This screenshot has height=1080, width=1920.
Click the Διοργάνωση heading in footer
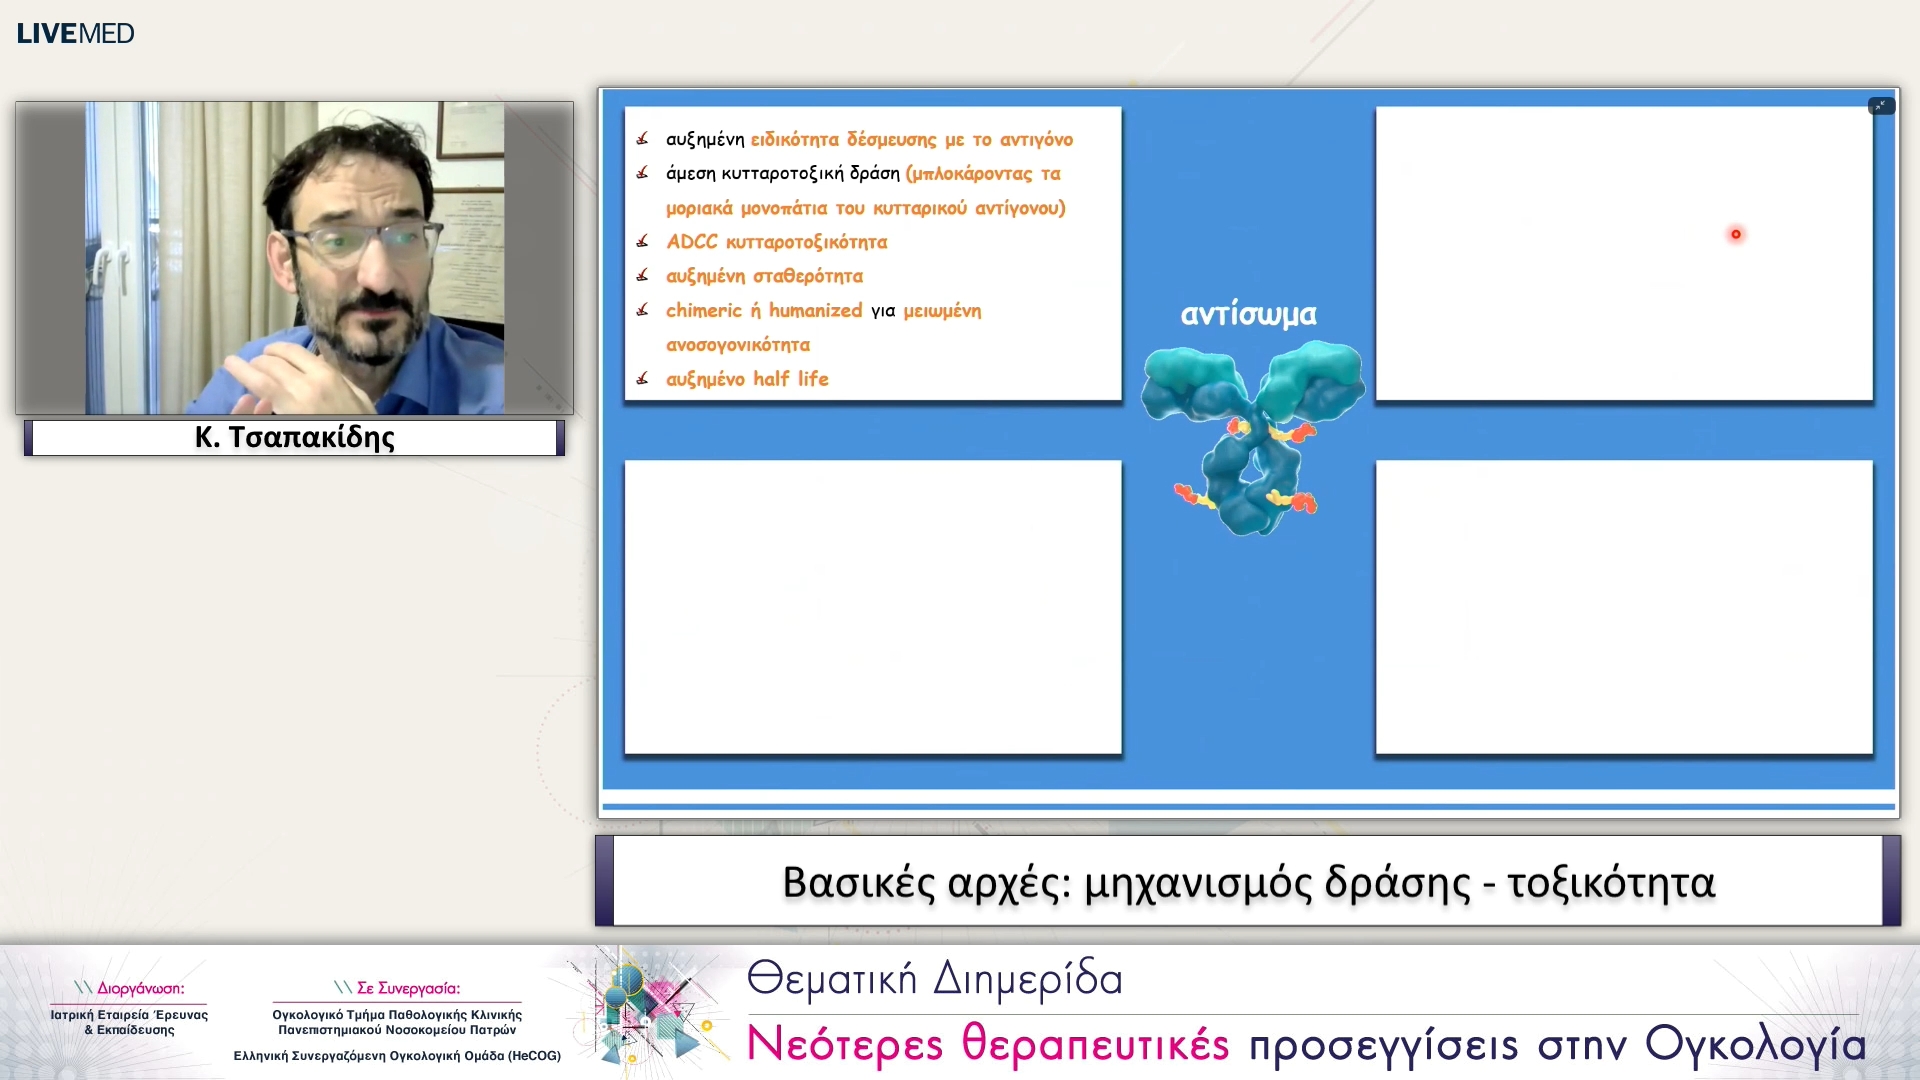[130, 988]
